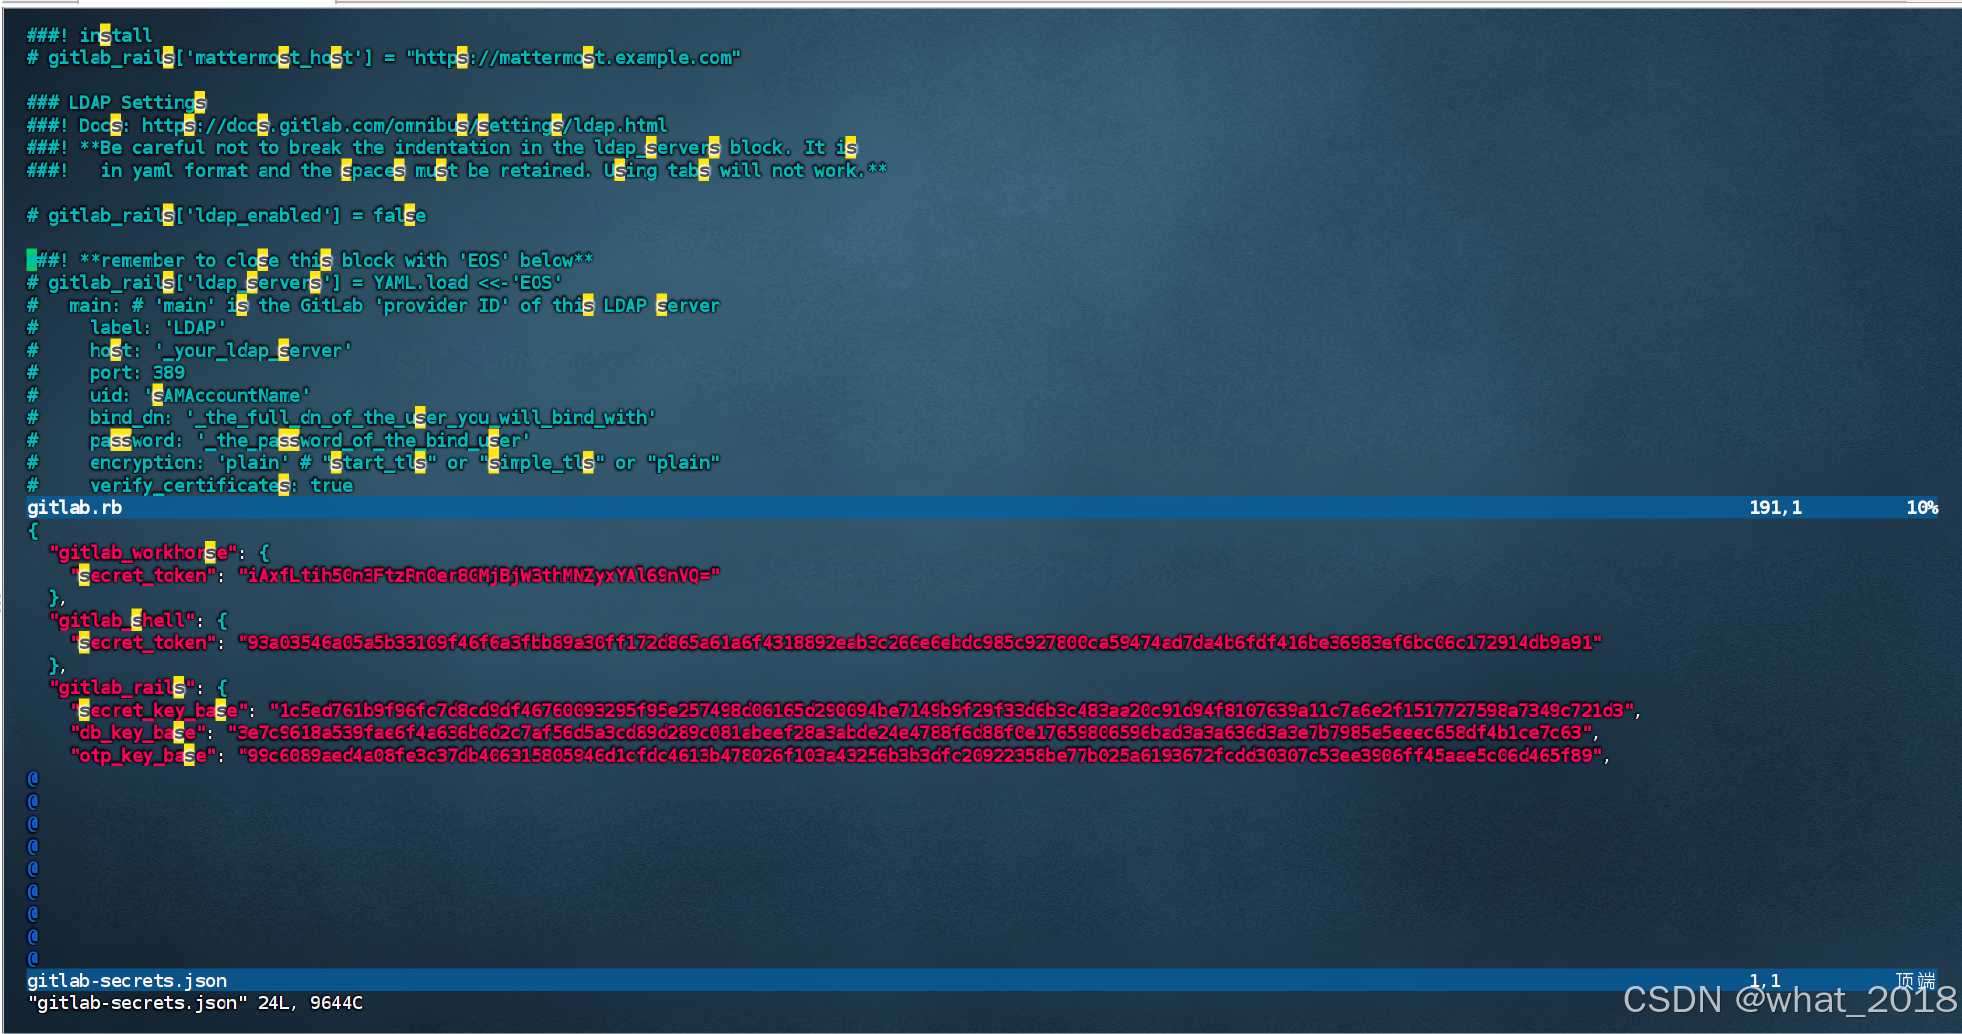Click the ldap_enabled = false line
Screen dimensions: 1962x1034
(226, 216)
